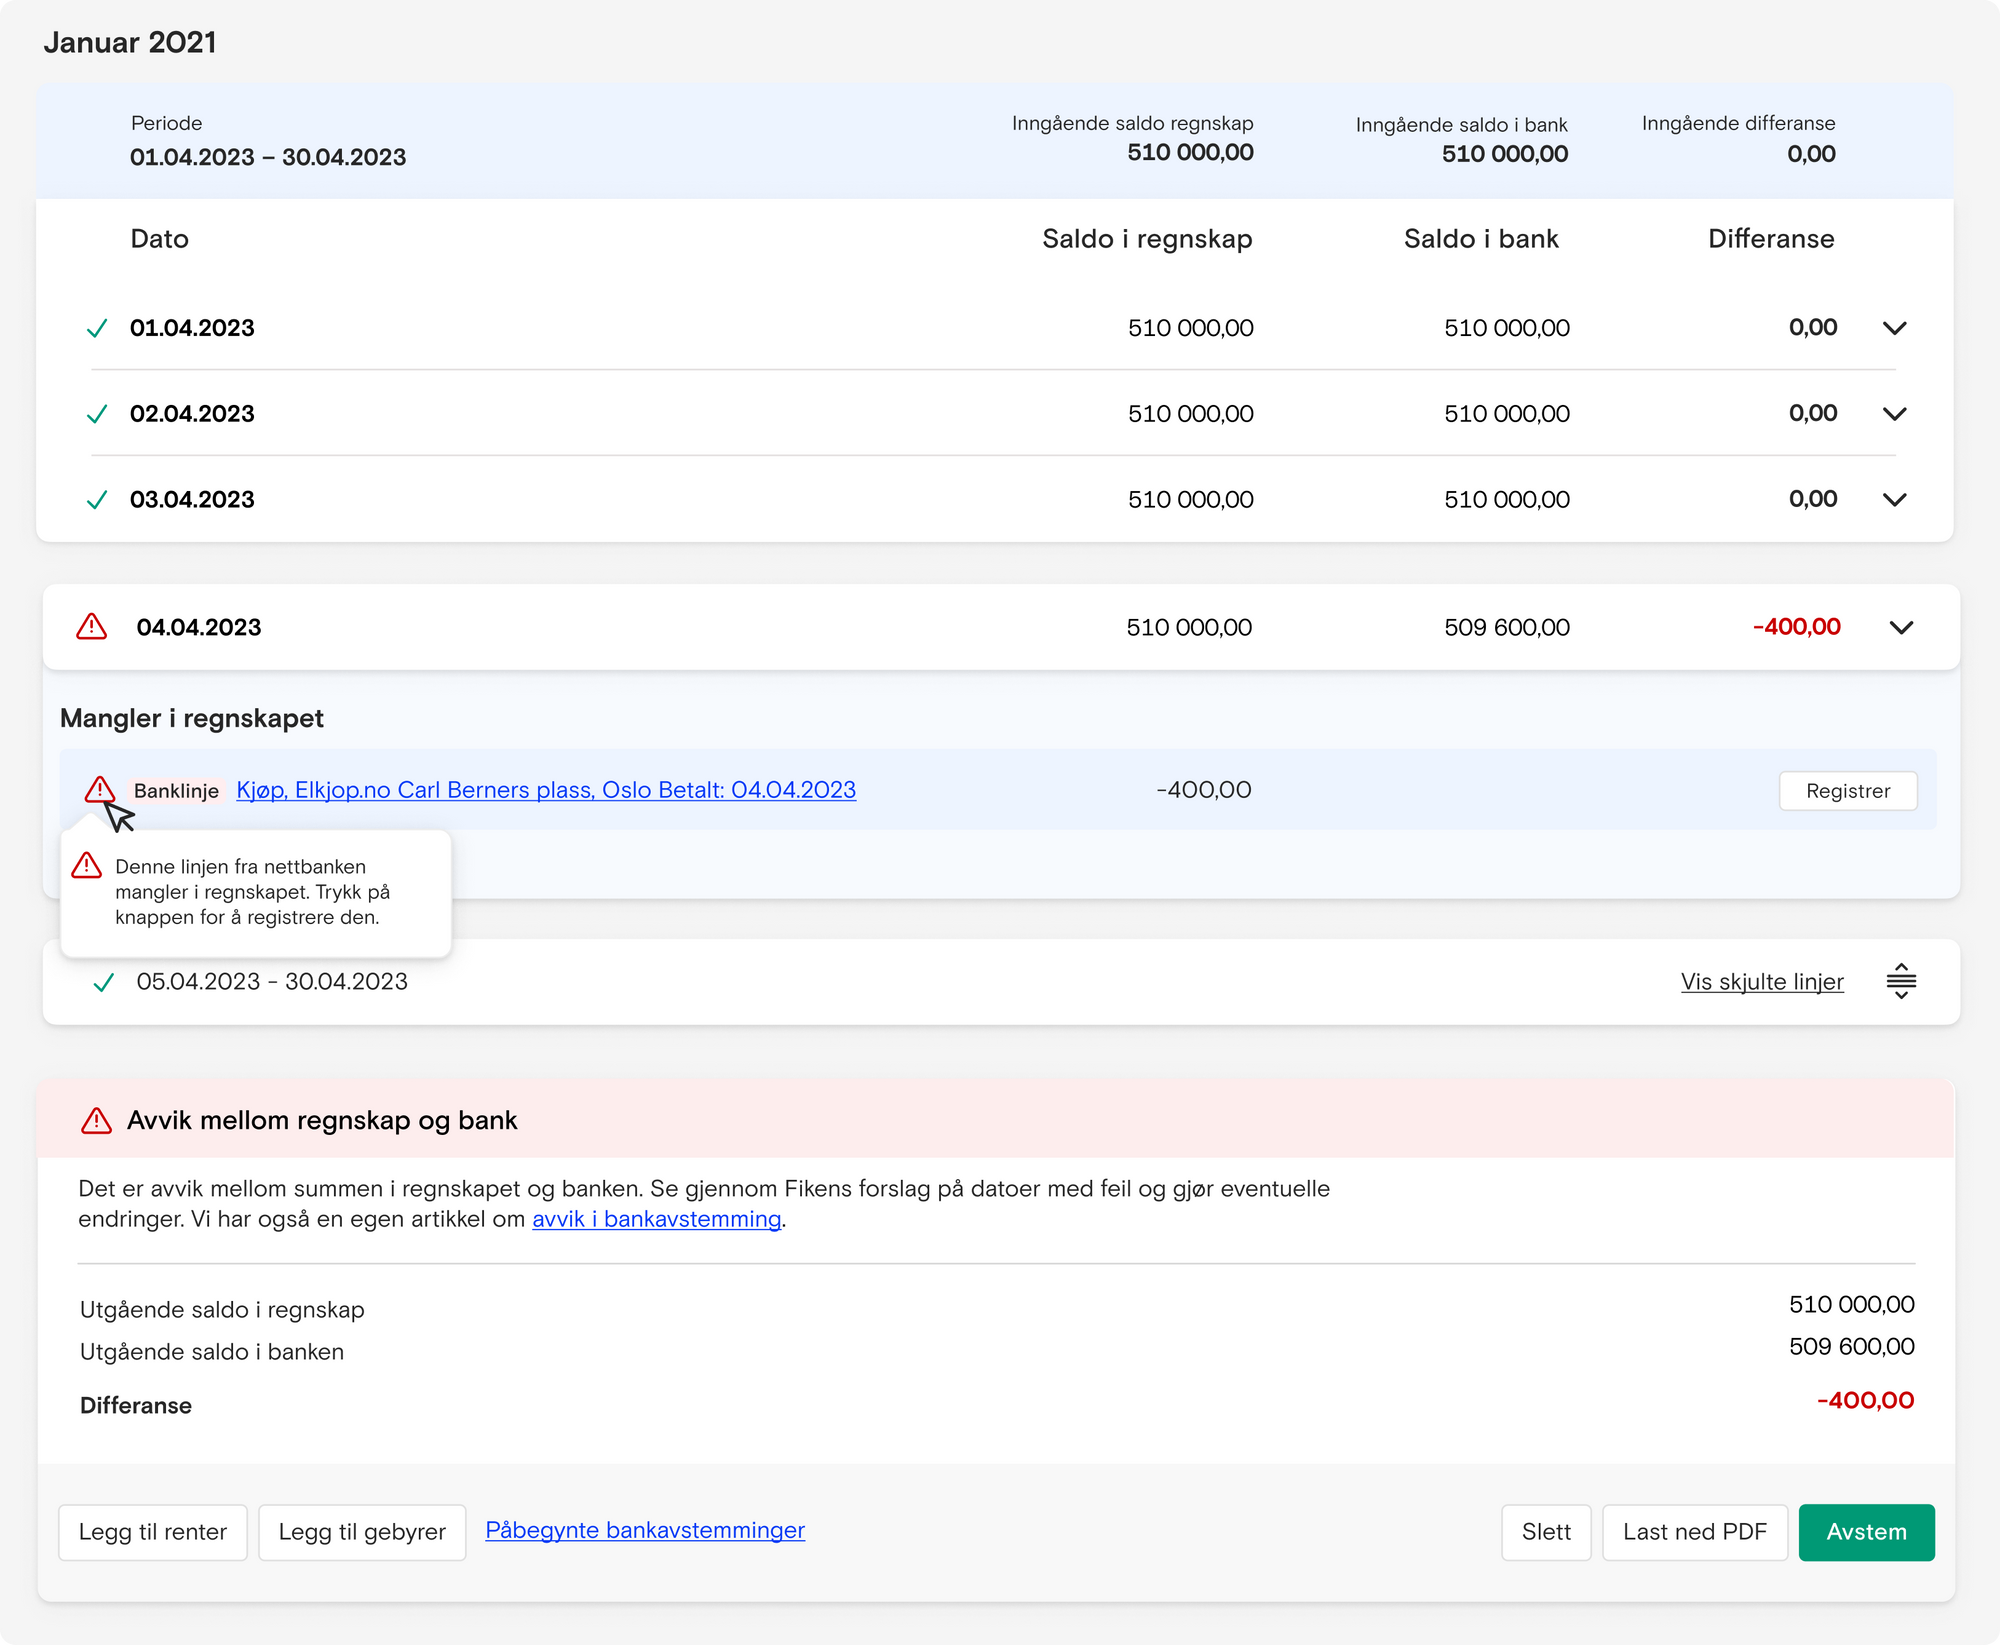Click the warning icon in the Avvik header
The width and height of the screenshot is (2000, 1645).
[96, 1120]
